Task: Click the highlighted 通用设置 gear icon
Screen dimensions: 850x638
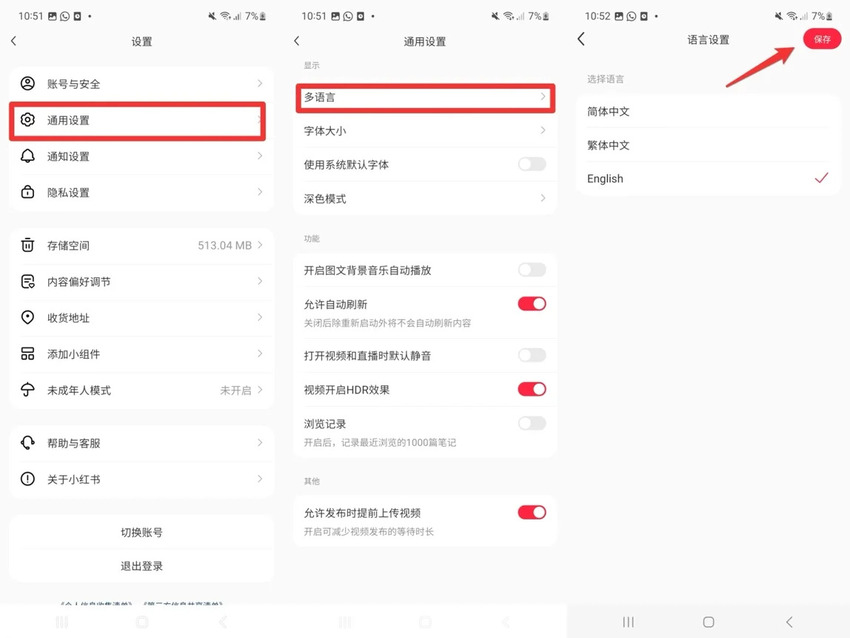Action: pyautogui.click(x=25, y=120)
